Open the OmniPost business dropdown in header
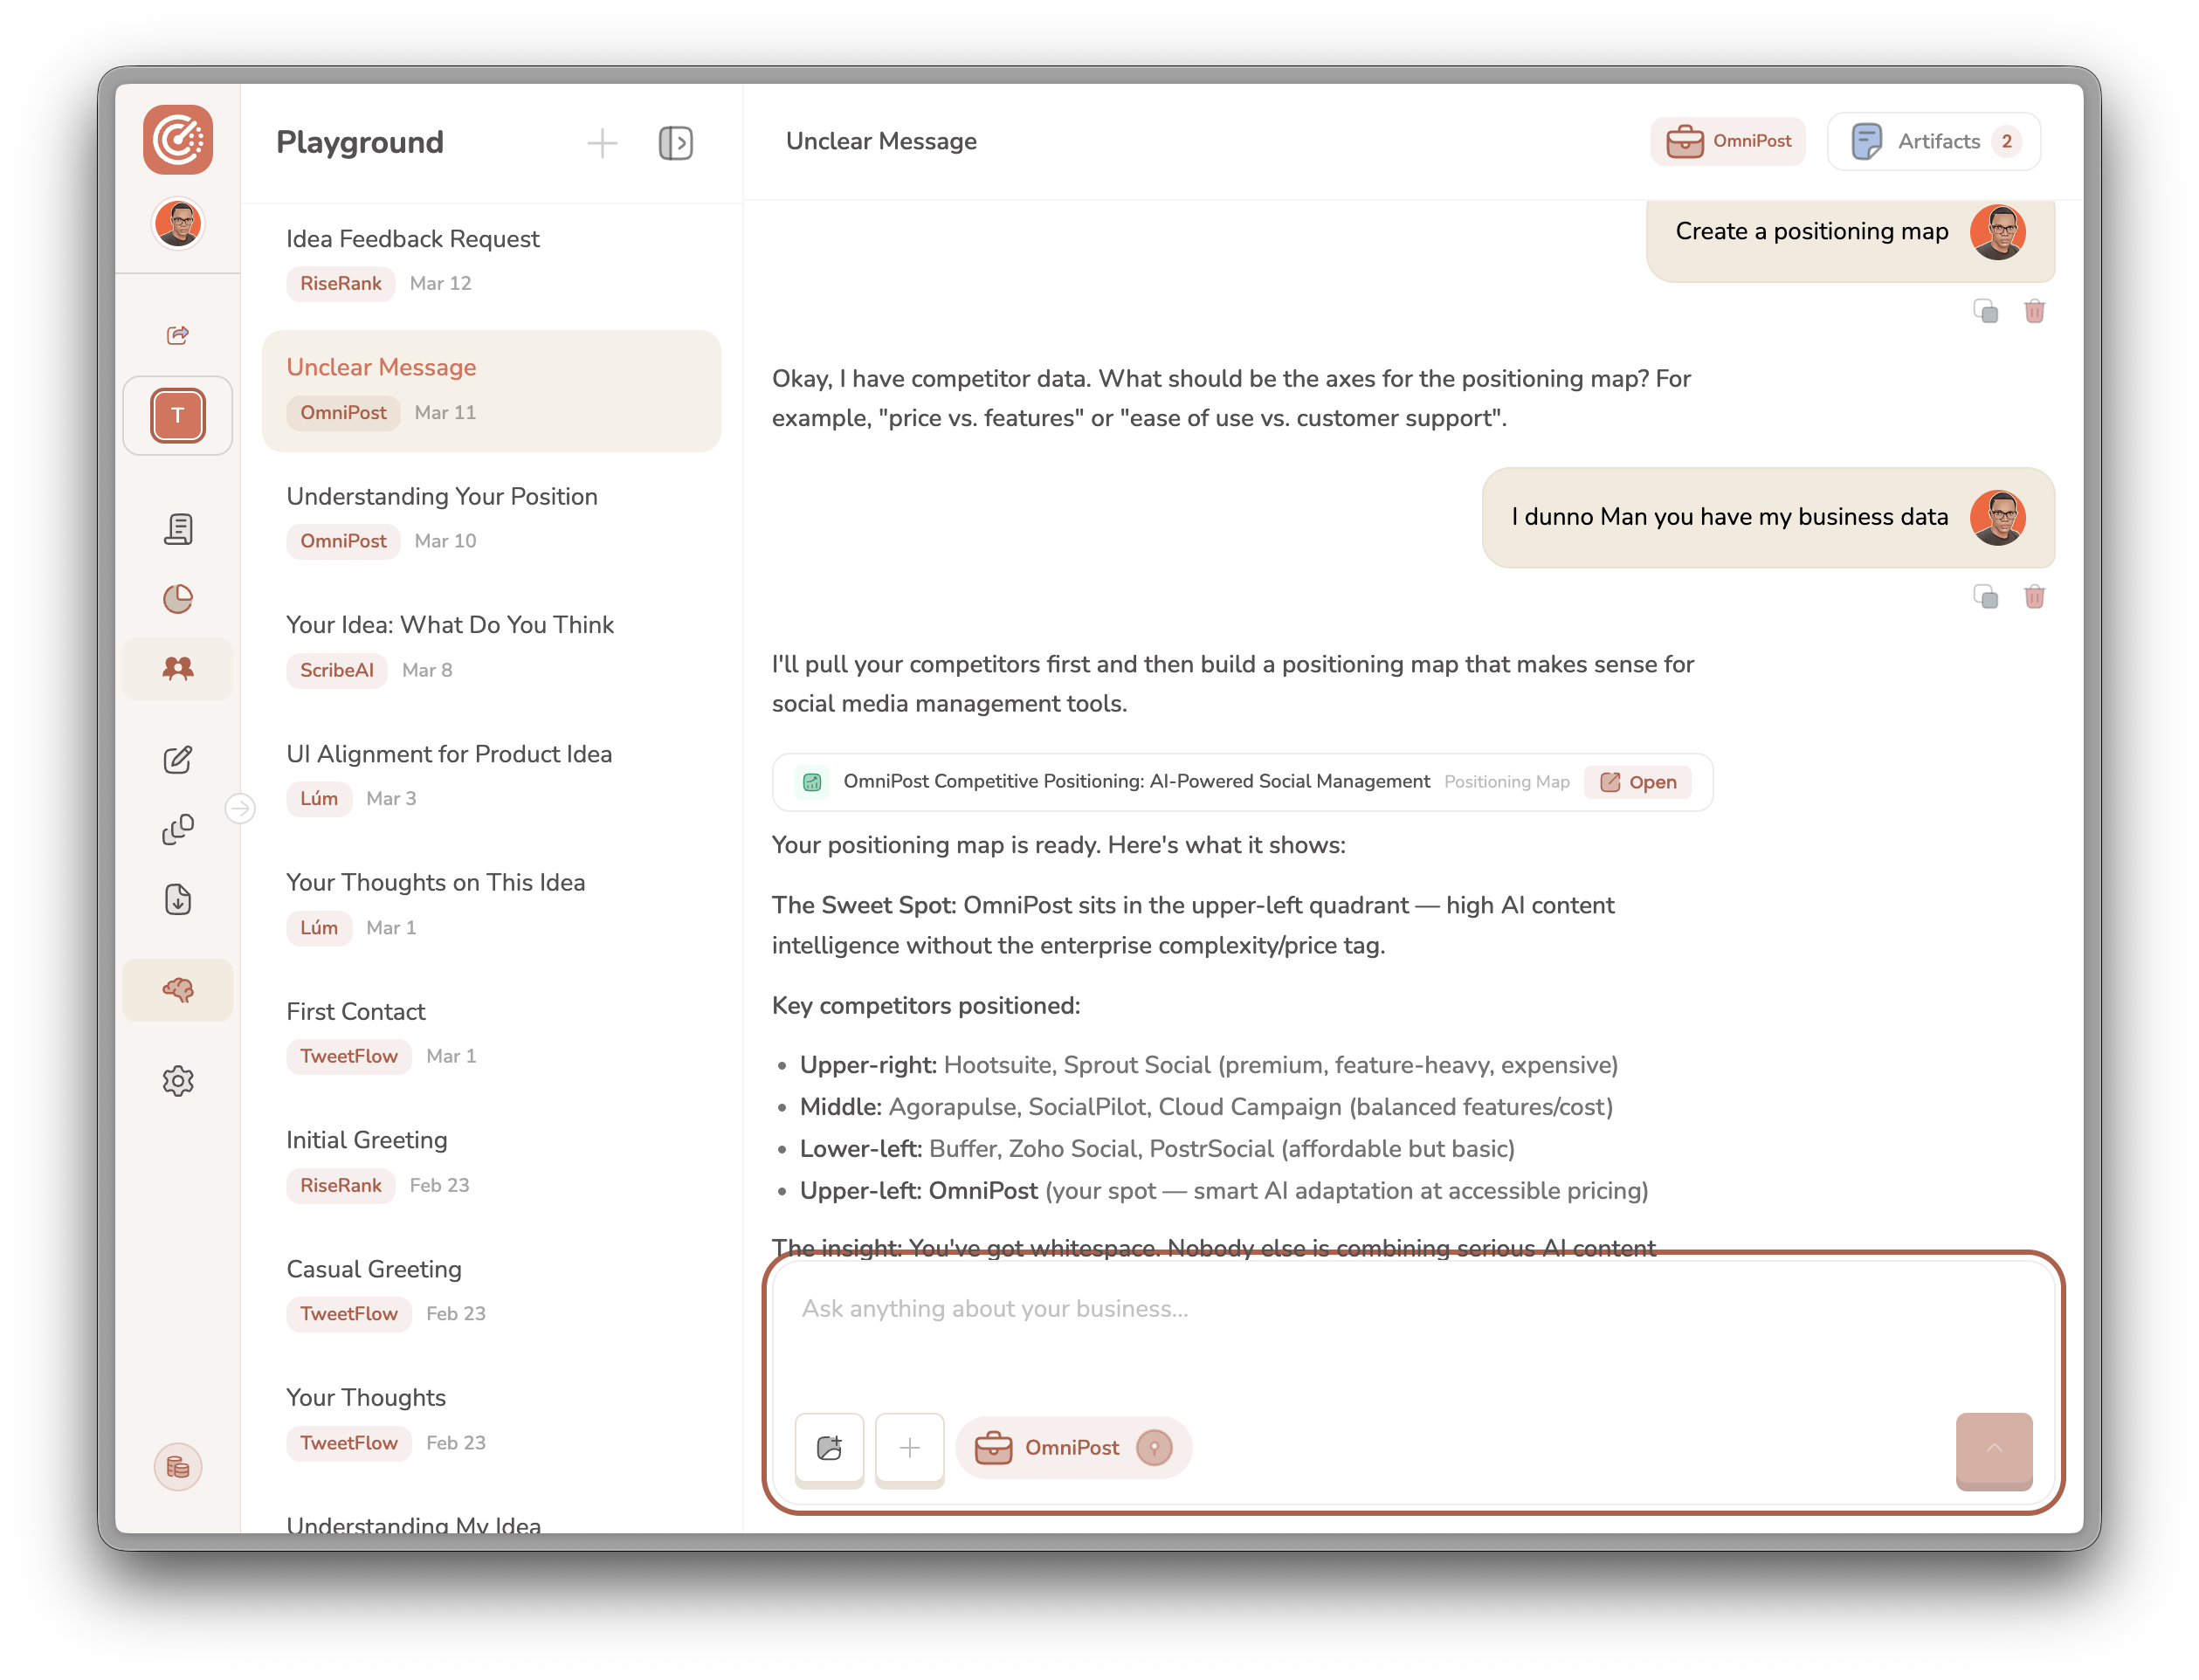This screenshot has width=2199, height=1680. [1728, 141]
